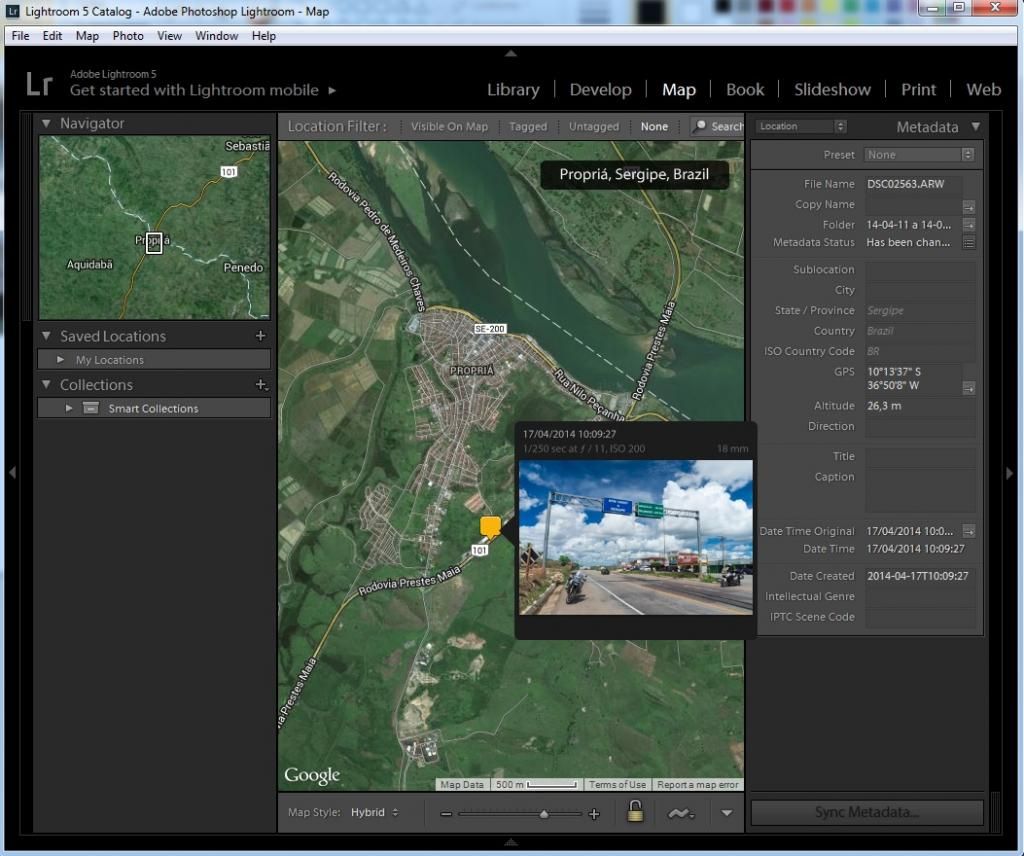Click the map zoom slider handle
The image size is (1024, 856).
pyautogui.click(x=543, y=814)
